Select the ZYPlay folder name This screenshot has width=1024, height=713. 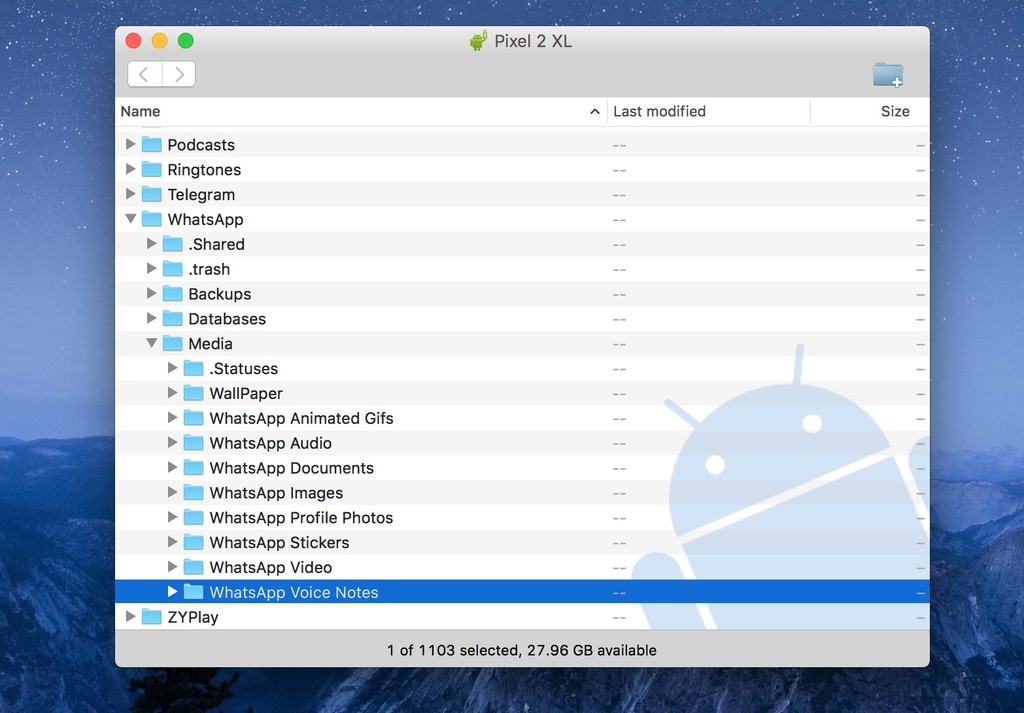click(193, 617)
